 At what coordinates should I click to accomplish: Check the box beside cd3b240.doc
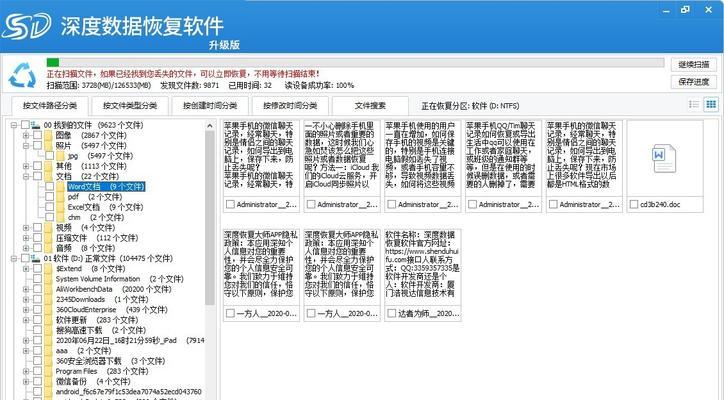point(634,204)
